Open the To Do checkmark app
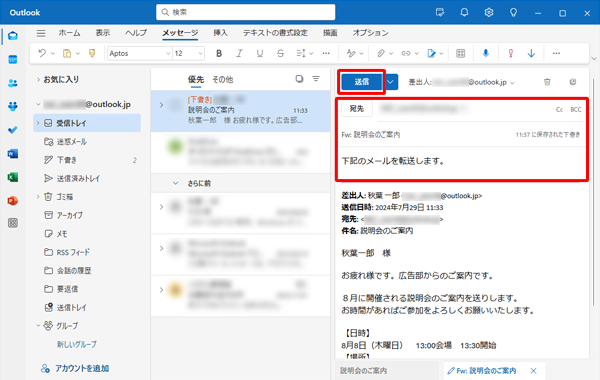Image resolution: width=600 pixels, height=380 pixels. 13,130
